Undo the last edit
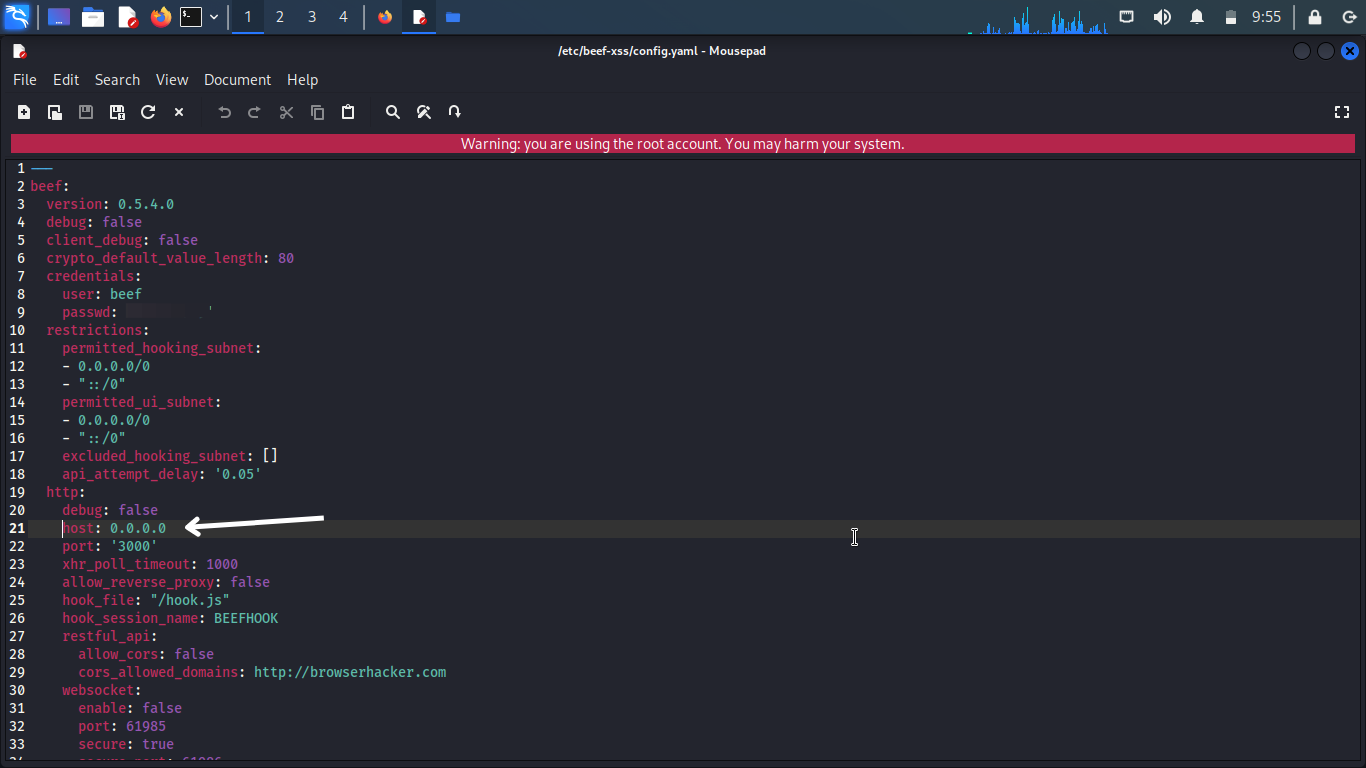 [224, 112]
